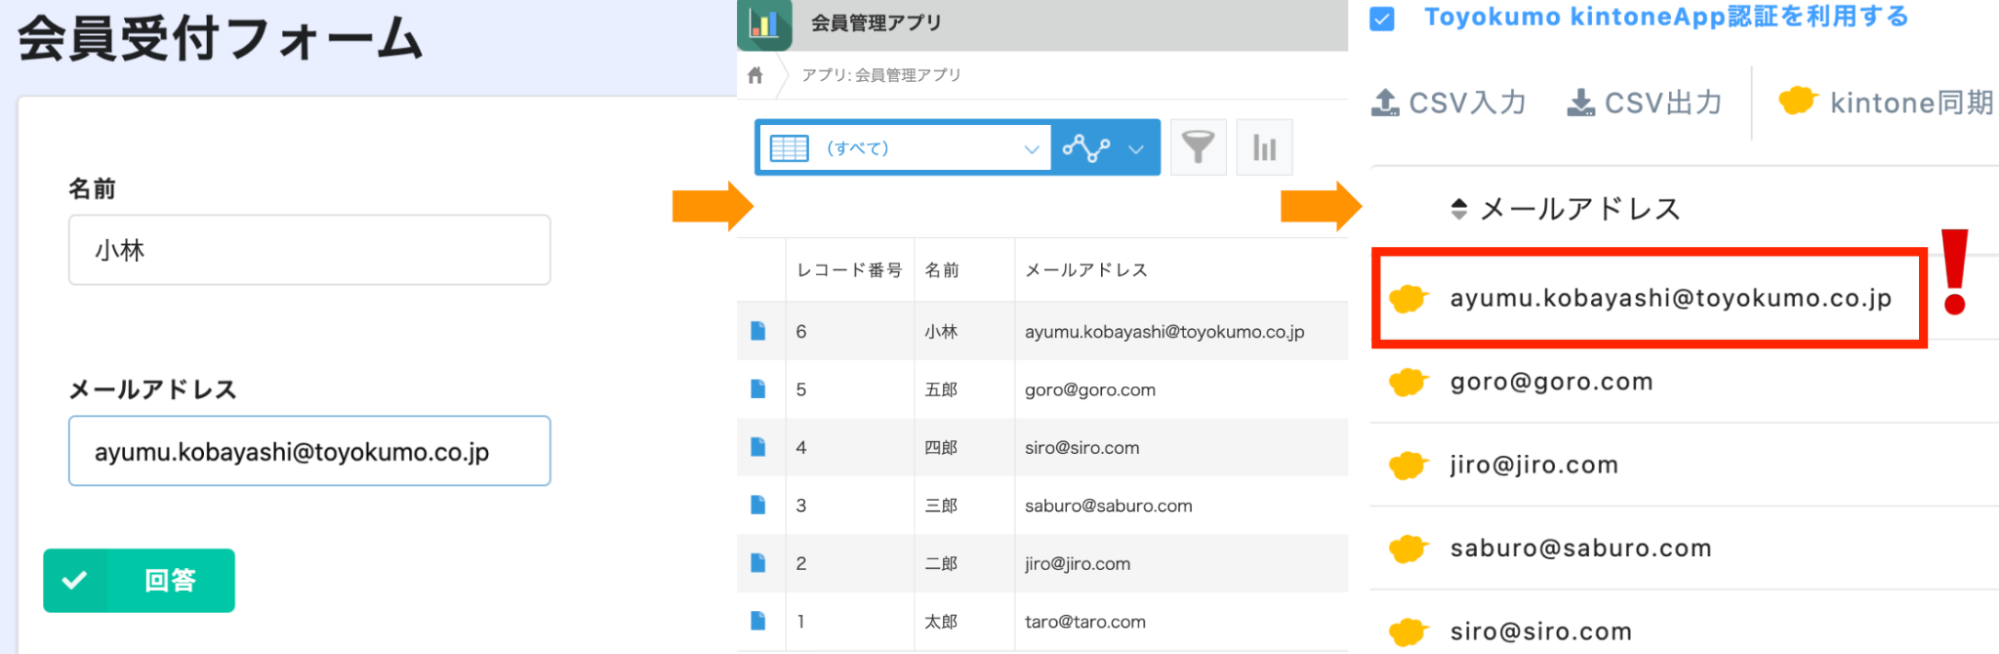Open the 会員管理アプリ app icon
The width and height of the screenshot is (1999, 654).
coord(764,24)
